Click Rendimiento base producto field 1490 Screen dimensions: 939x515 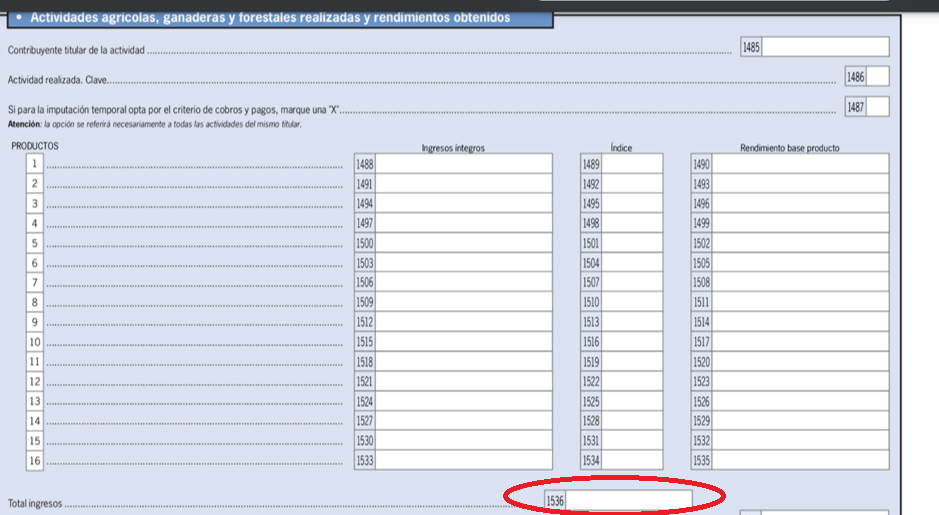tap(800, 163)
